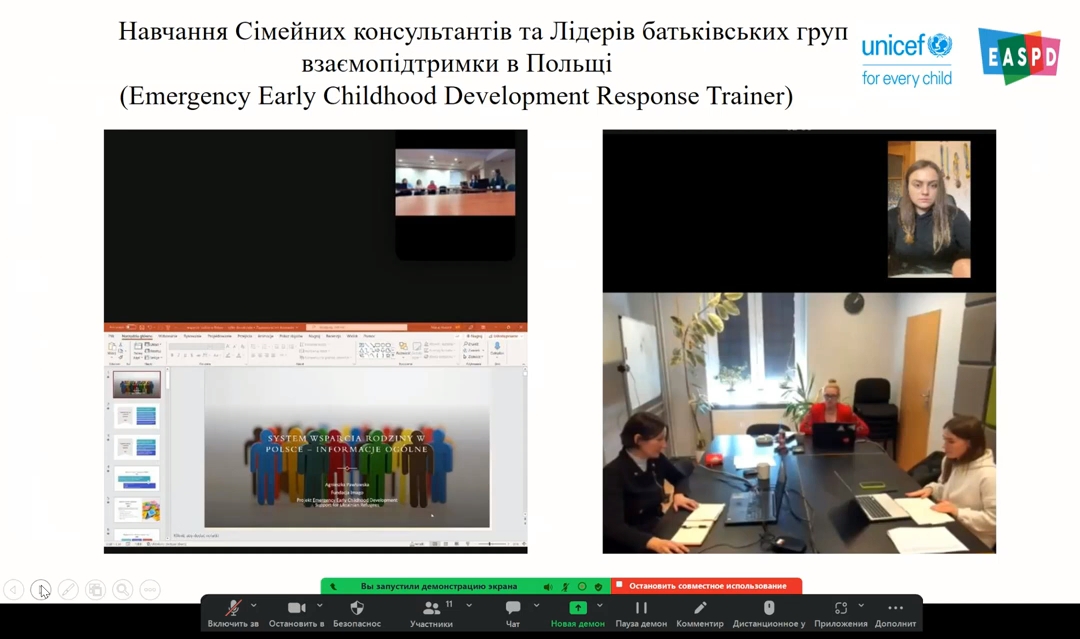Open the Security shield options
The height and width of the screenshot is (639, 1080).
[357, 609]
